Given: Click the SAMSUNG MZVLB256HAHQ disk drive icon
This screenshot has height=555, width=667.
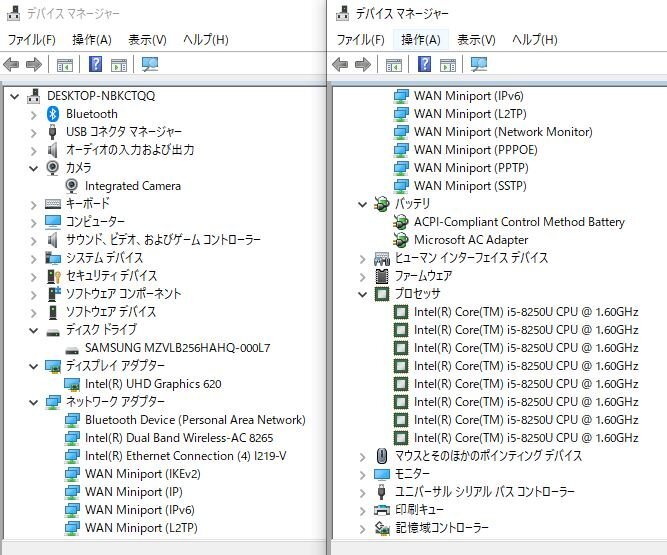Looking at the screenshot, I should tap(73, 348).
